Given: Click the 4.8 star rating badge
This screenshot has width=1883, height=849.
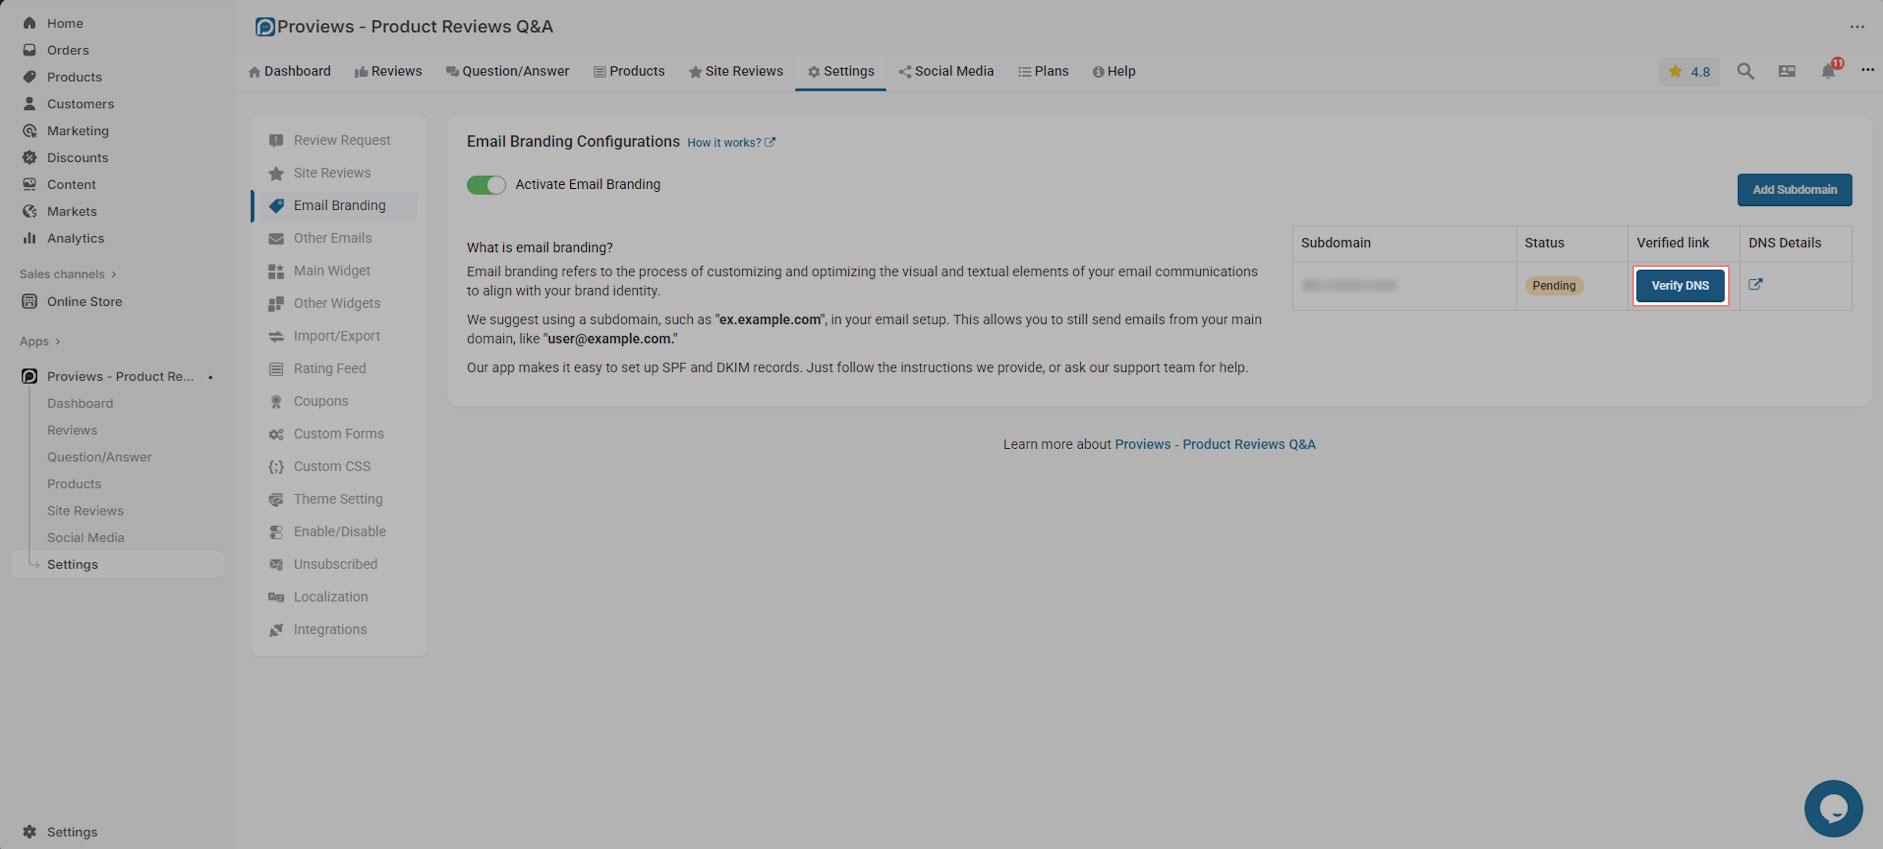Looking at the screenshot, I should coord(1689,71).
